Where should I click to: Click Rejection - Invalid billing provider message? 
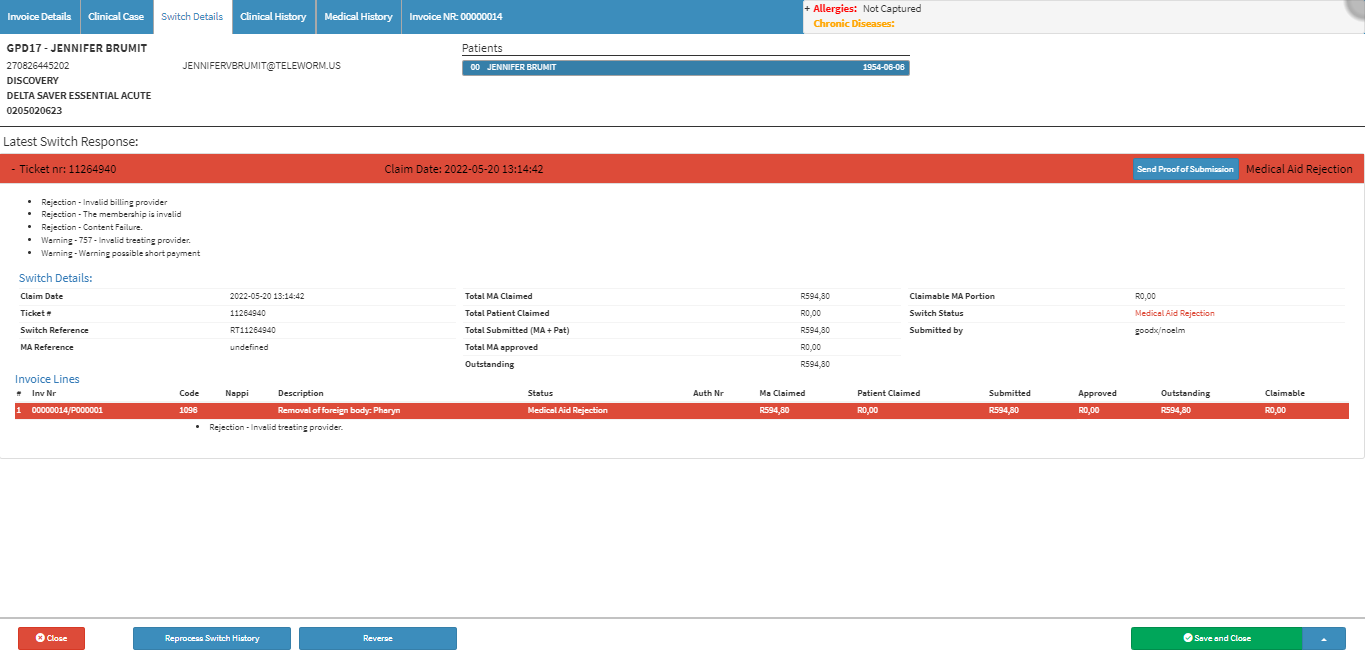click(x=104, y=202)
